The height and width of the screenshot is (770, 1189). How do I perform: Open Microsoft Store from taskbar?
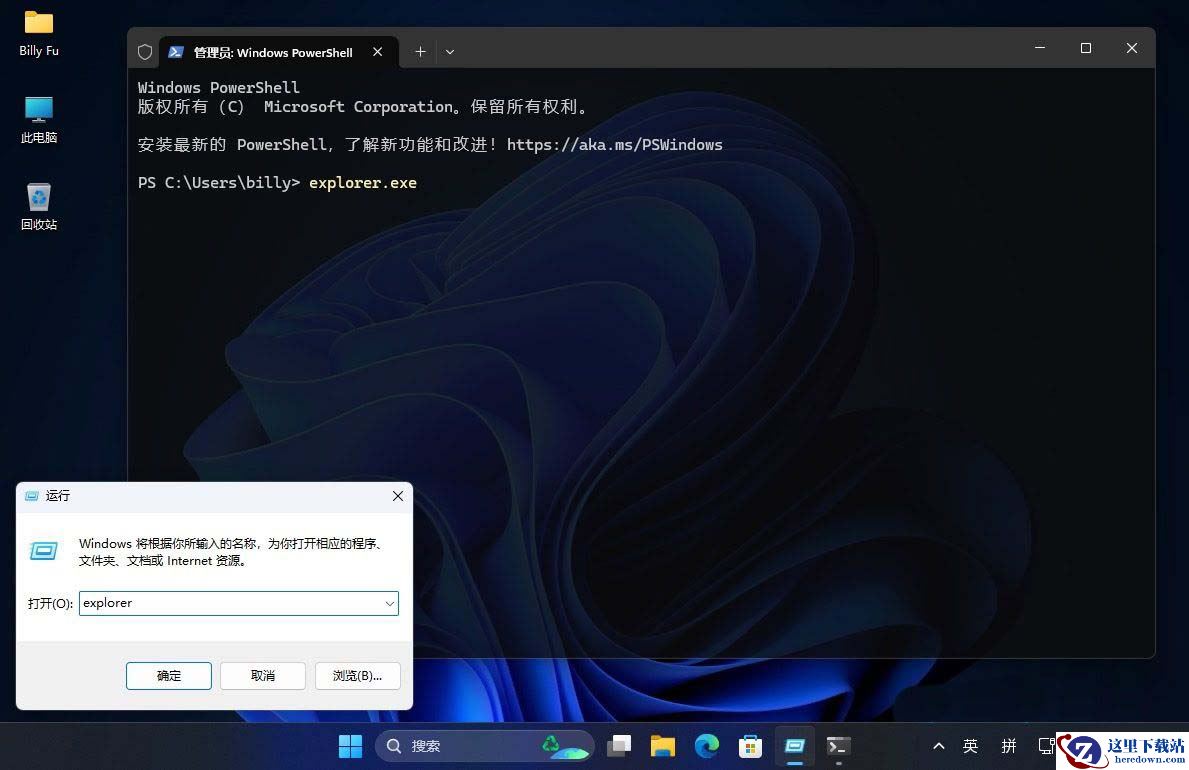point(750,746)
